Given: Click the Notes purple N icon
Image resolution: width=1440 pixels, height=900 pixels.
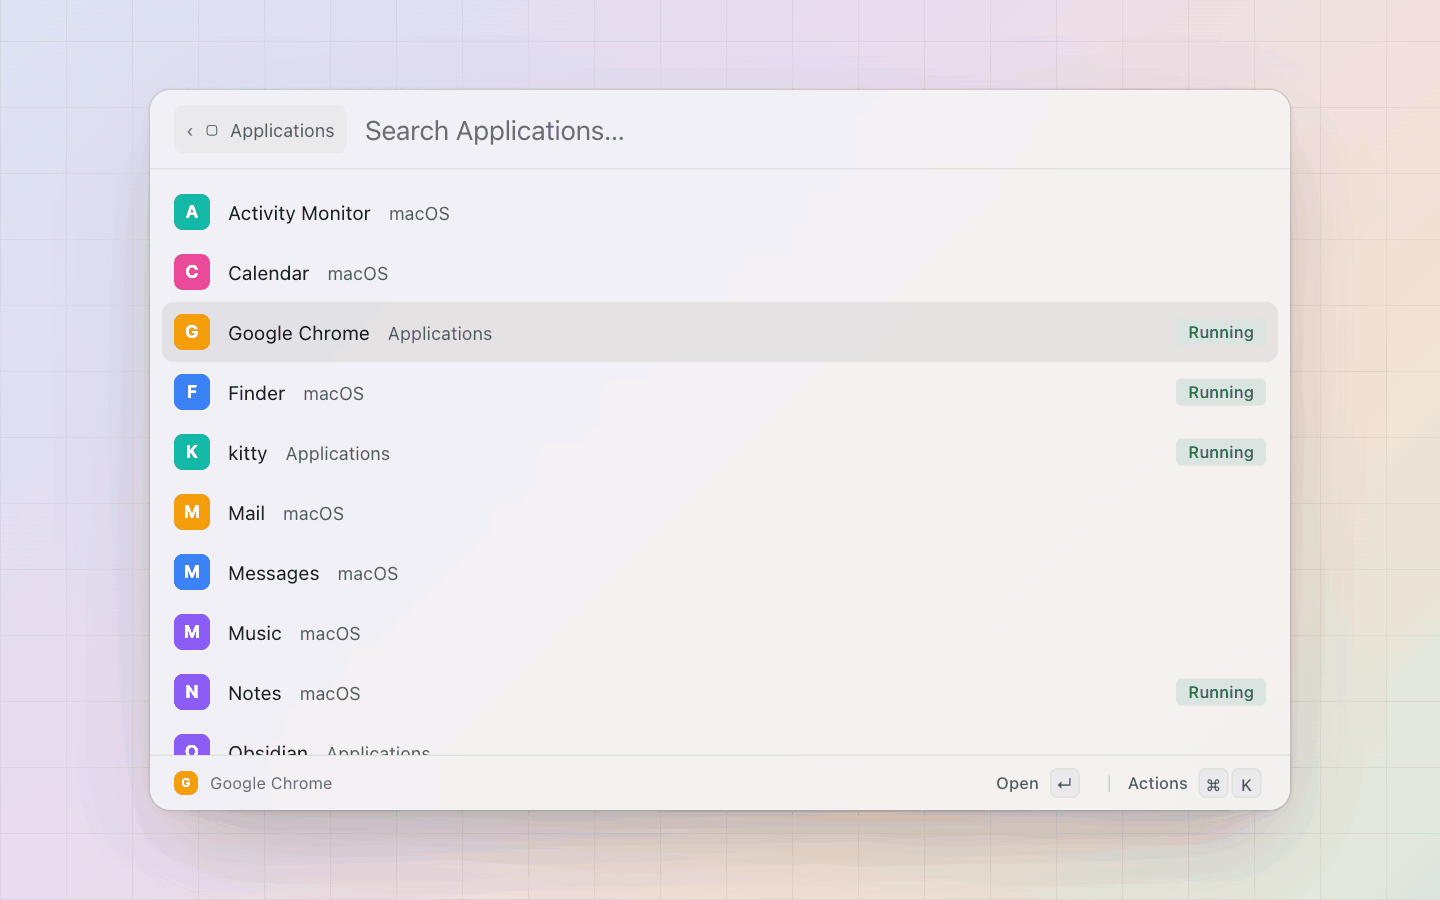Looking at the screenshot, I should 192,692.
